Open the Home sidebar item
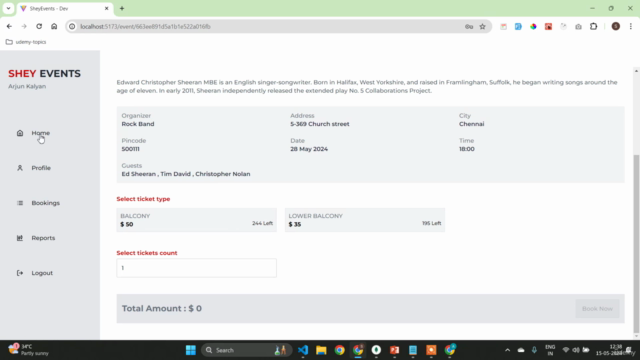The height and width of the screenshot is (360, 640). (x=41, y=133)
